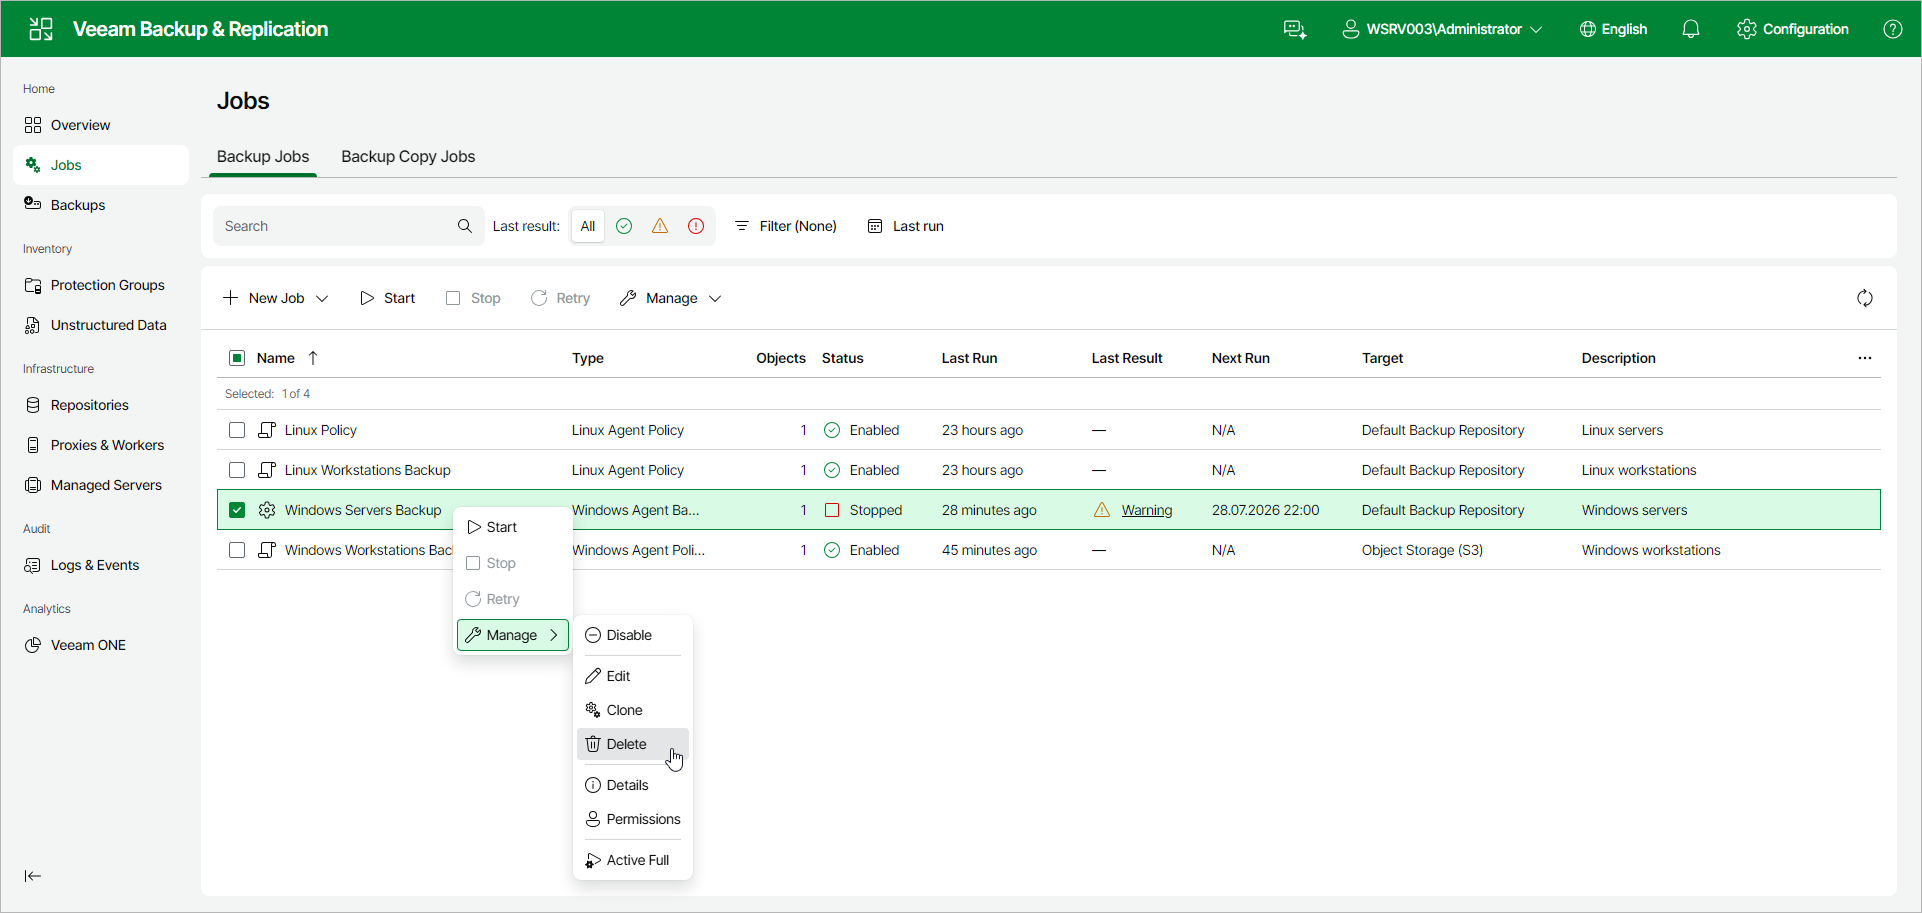Filter by error last result icon

coord(696,226)
